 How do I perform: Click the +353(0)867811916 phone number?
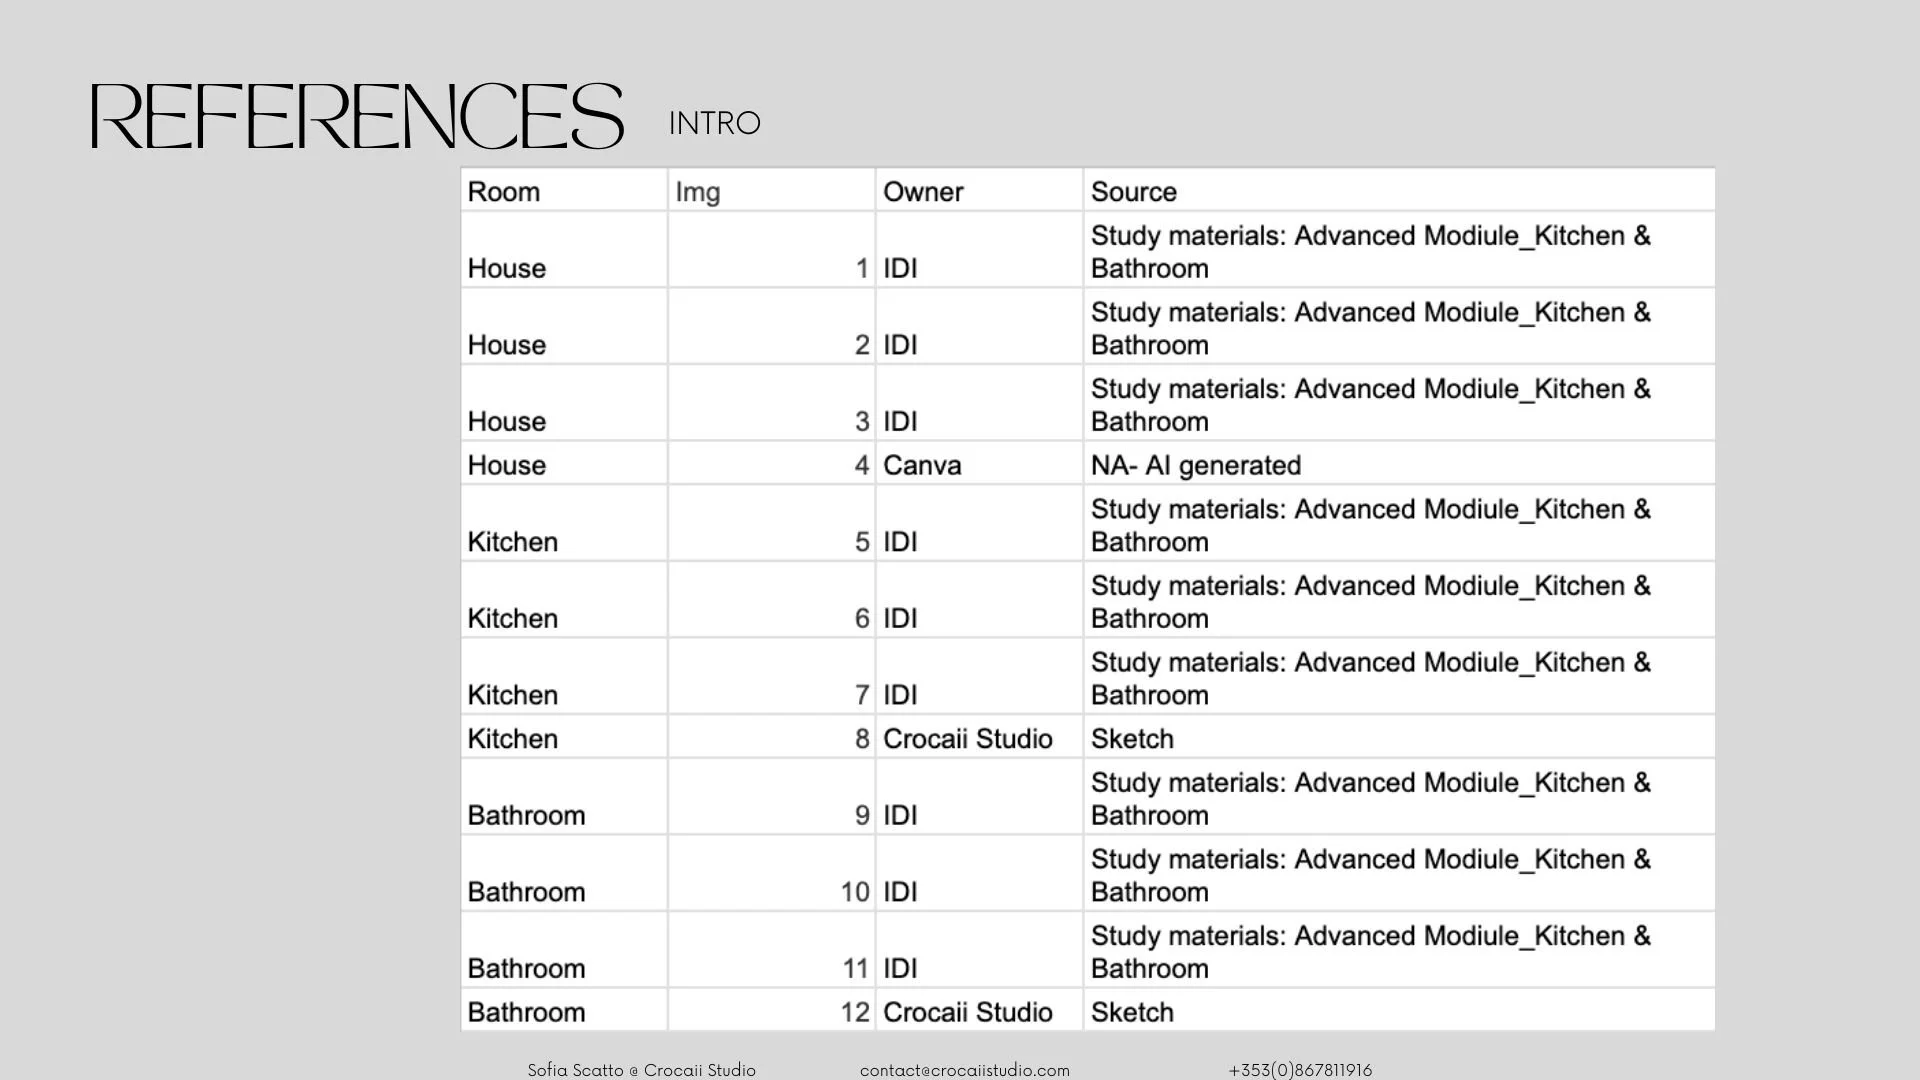(1300, 1070)
